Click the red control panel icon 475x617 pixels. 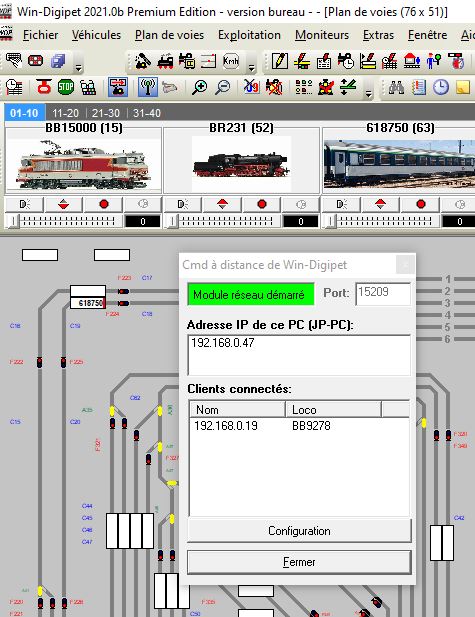pos(36,61)
